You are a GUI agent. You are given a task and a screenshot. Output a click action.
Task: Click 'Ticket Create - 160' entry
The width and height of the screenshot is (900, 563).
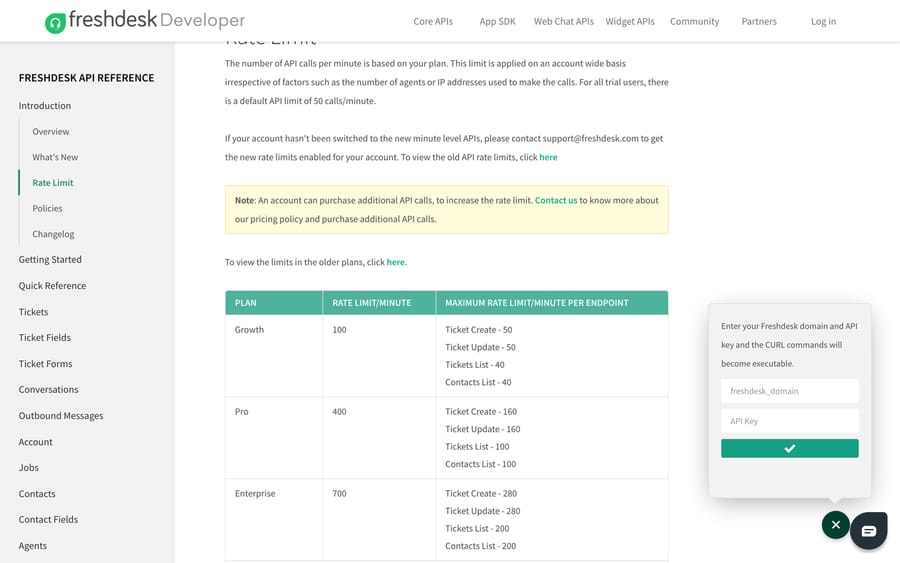click(x=481, y=412)
